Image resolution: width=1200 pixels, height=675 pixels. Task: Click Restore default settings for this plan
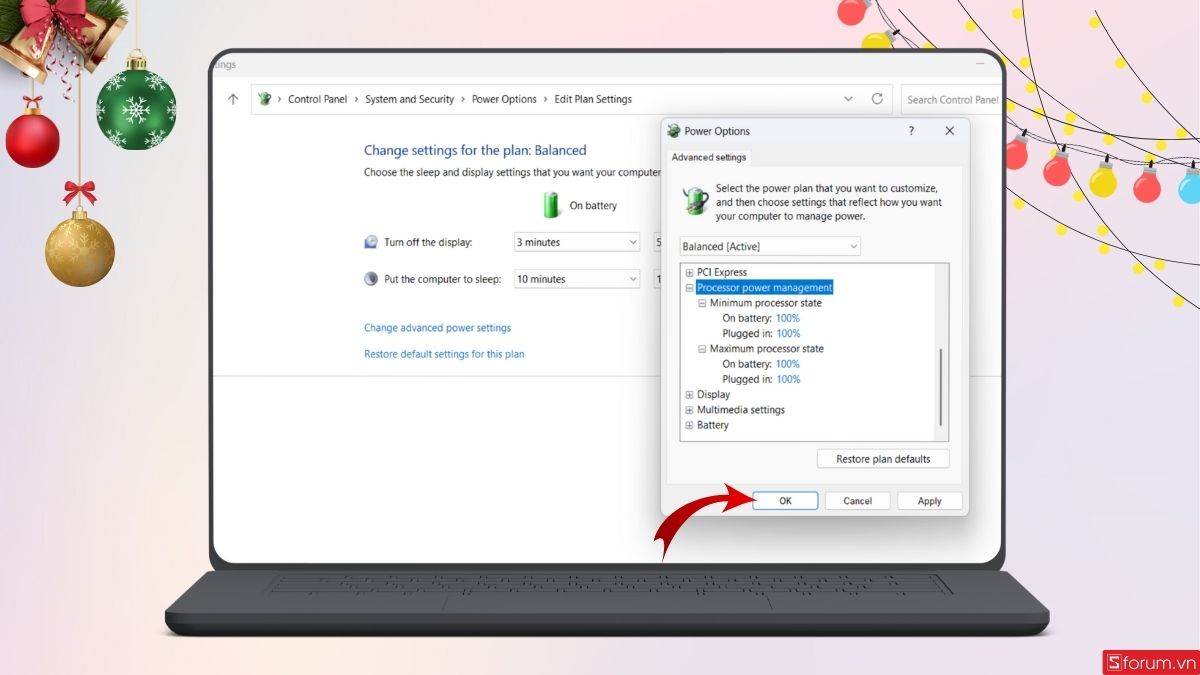tap(444, 354)
